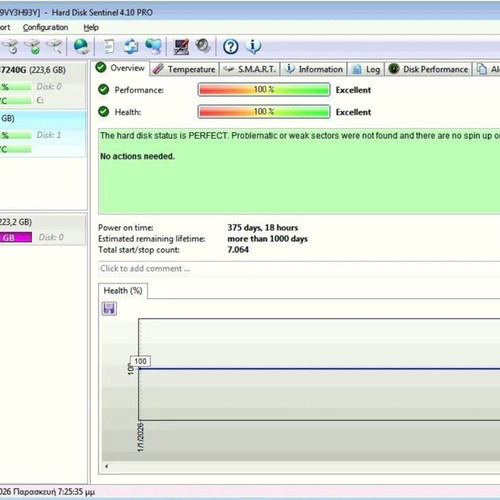Click the globe with disk toolbar icon
The width and height of the screenshot is (500, 500).
[x=81, y=46]
